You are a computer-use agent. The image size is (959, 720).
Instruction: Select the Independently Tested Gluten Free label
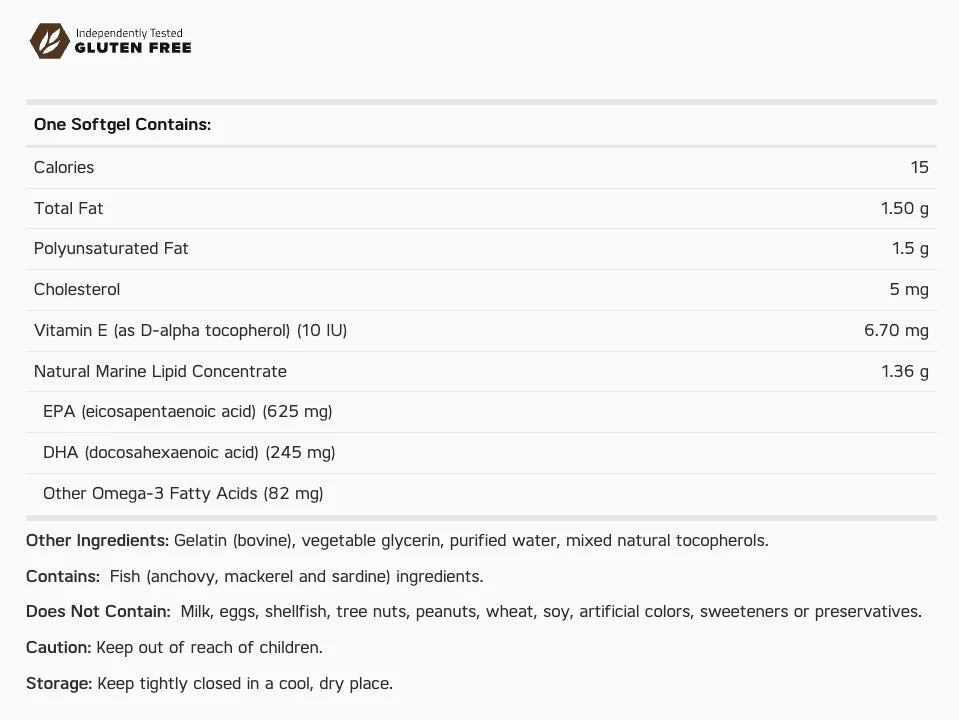[133, 41]
